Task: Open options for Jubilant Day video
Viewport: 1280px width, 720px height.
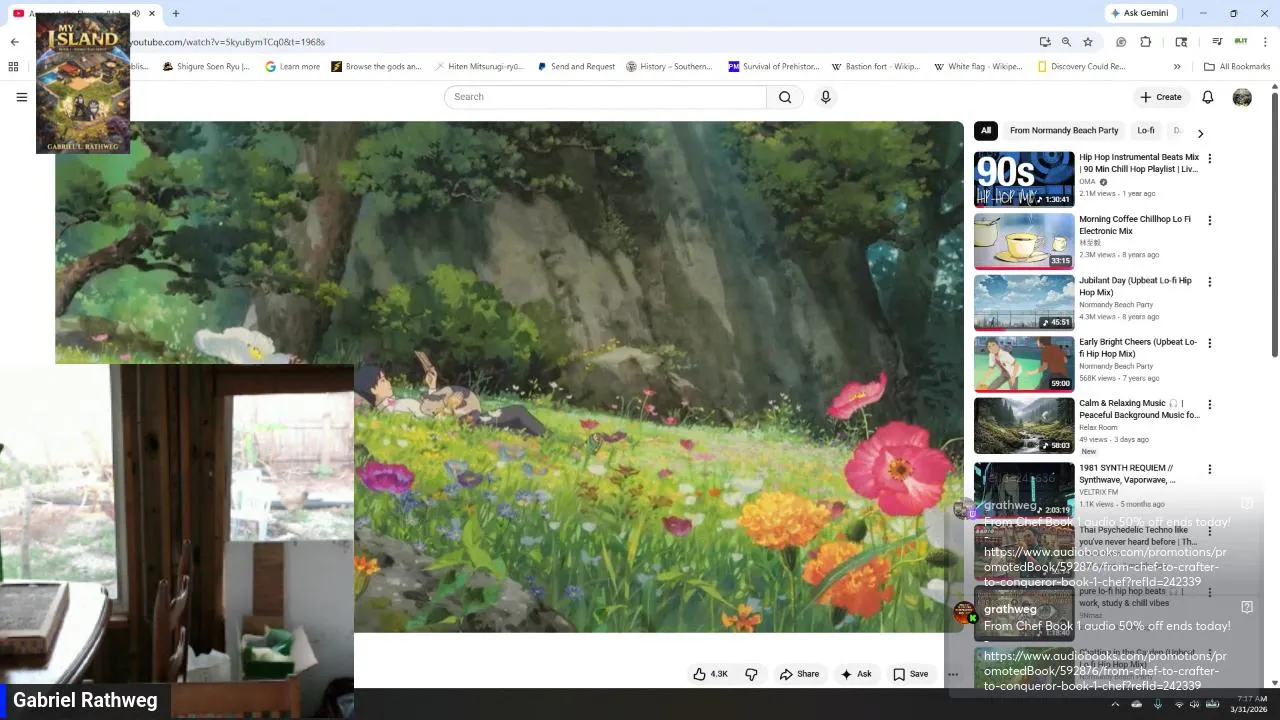Action: click(1210, 282)
